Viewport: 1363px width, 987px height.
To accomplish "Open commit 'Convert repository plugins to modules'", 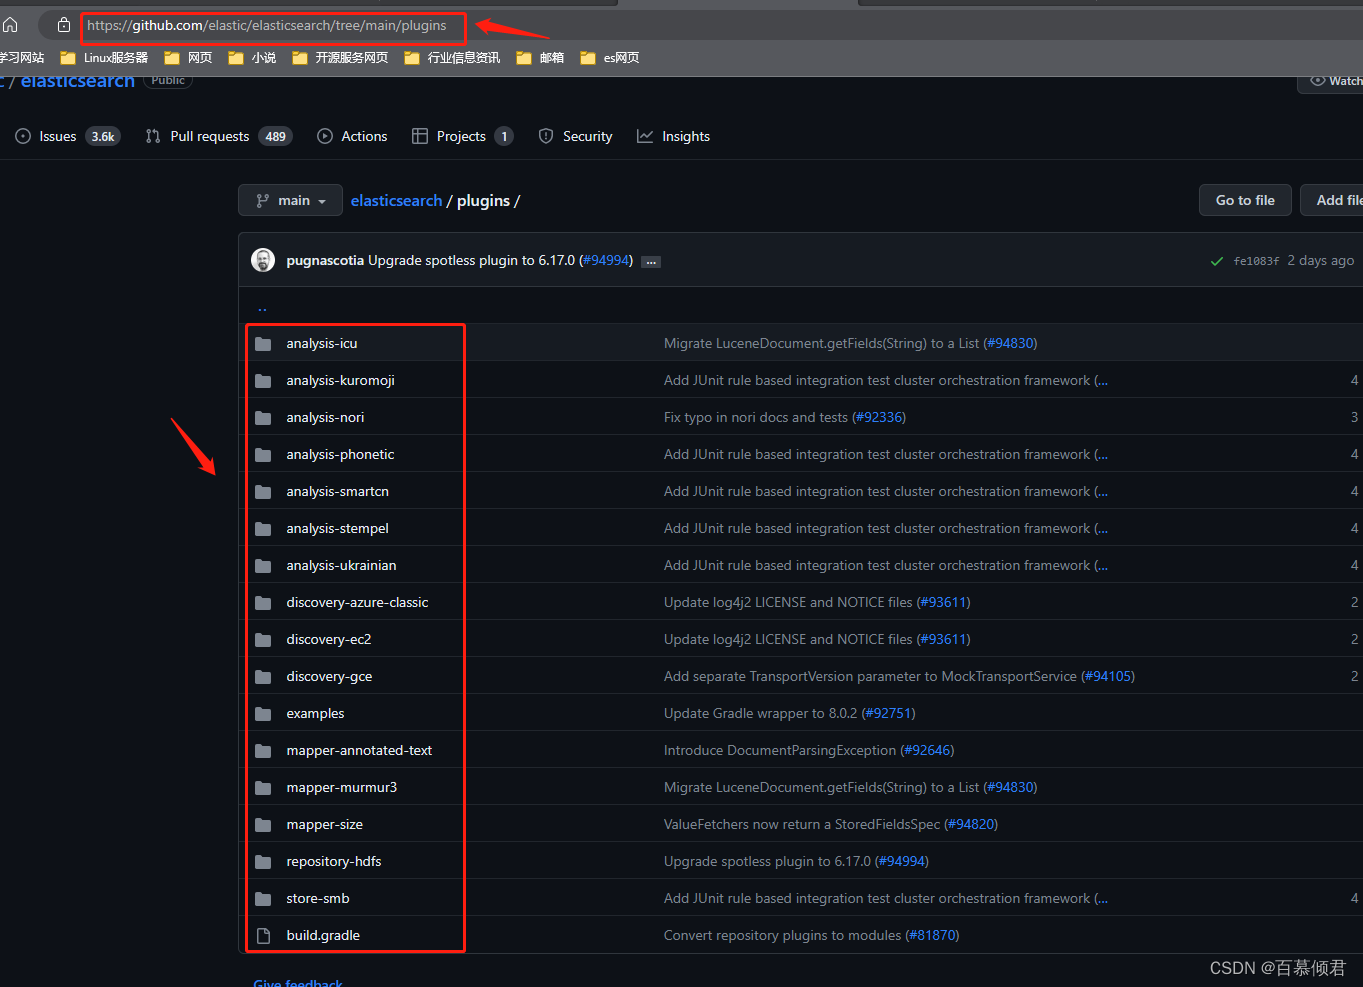I will coord(782,935).
